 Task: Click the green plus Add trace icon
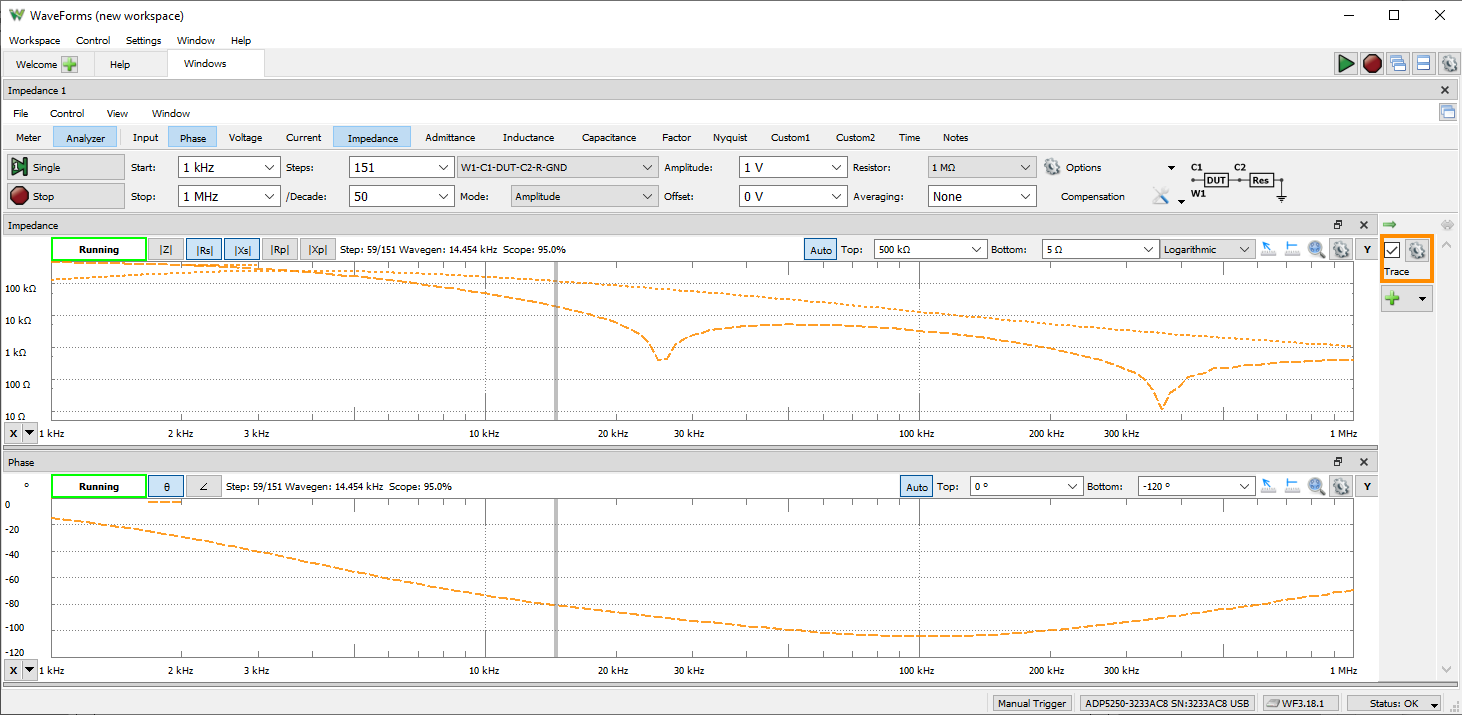click(1393, 298)
